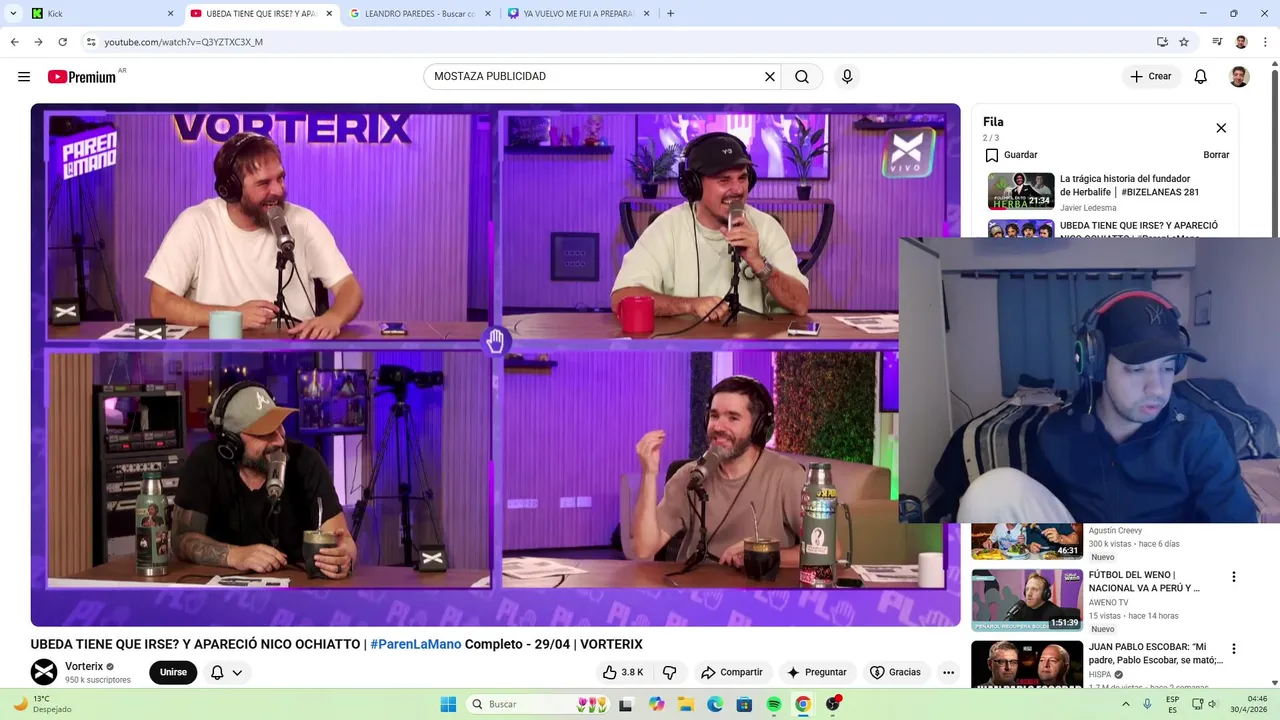The width and height of the screenshot is (1280, 720).
Task: Bookmark this page with star
Action: 1184,42
